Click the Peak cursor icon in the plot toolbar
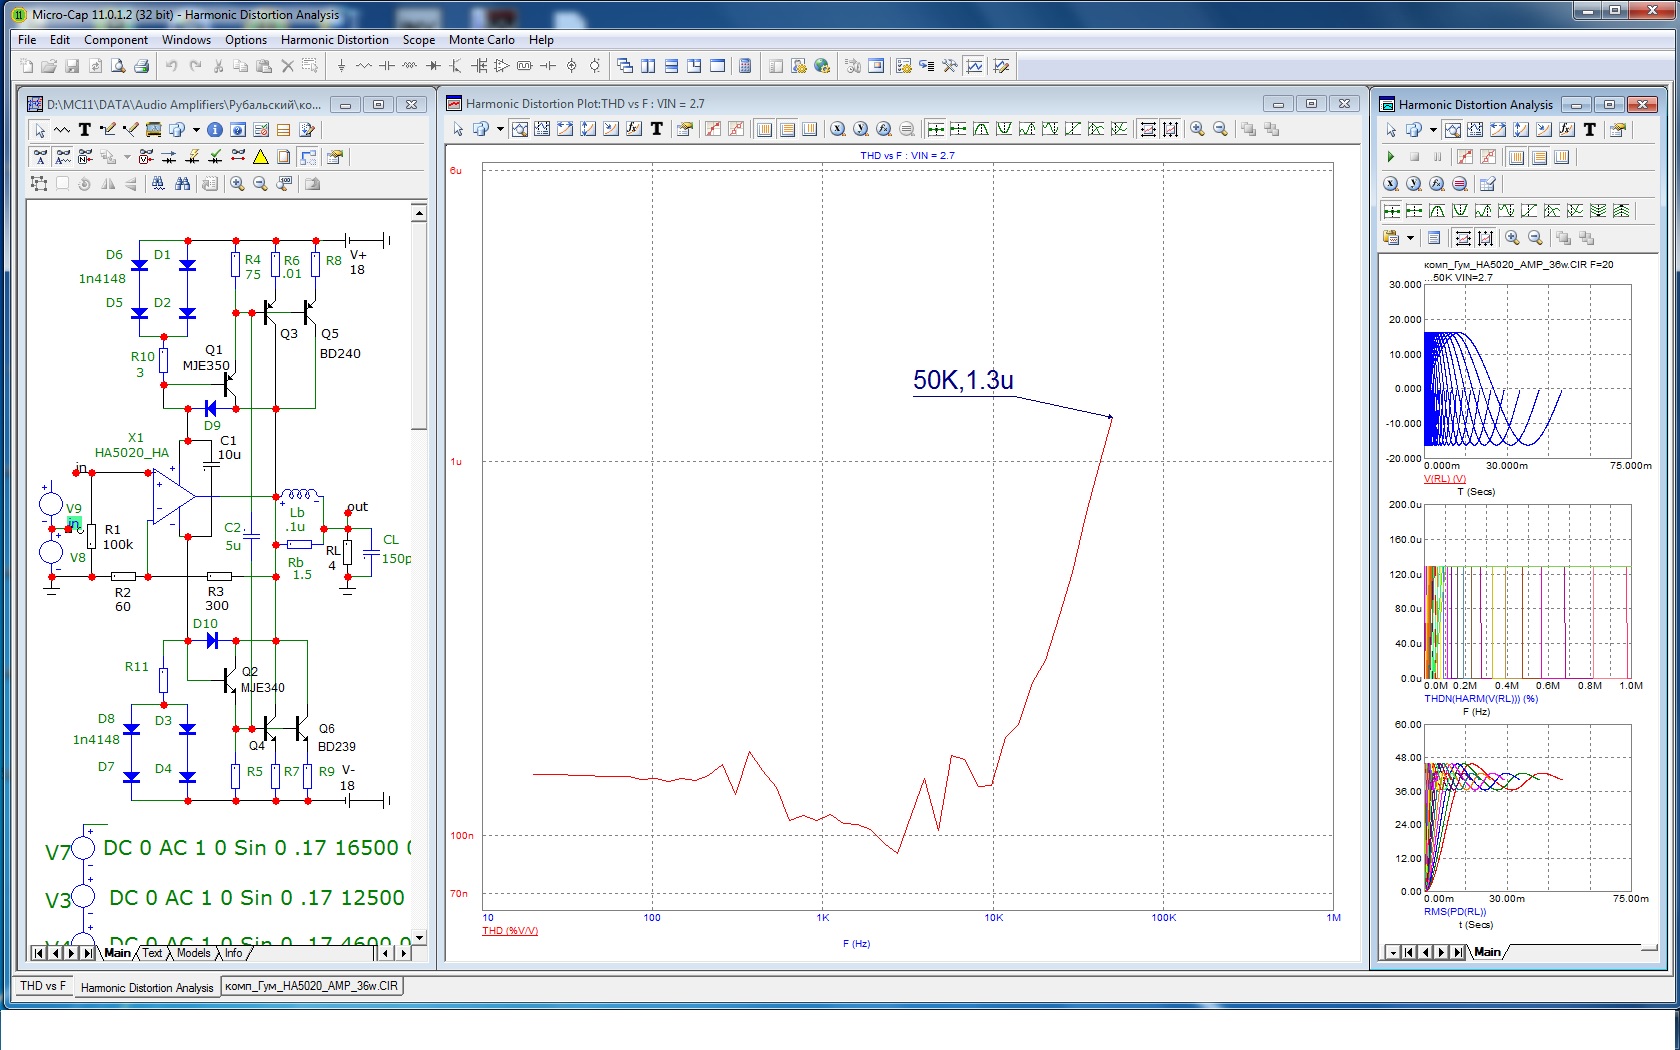This screenshot has width=1680, height=1050. pyautogui.click(x=981, y=129)
